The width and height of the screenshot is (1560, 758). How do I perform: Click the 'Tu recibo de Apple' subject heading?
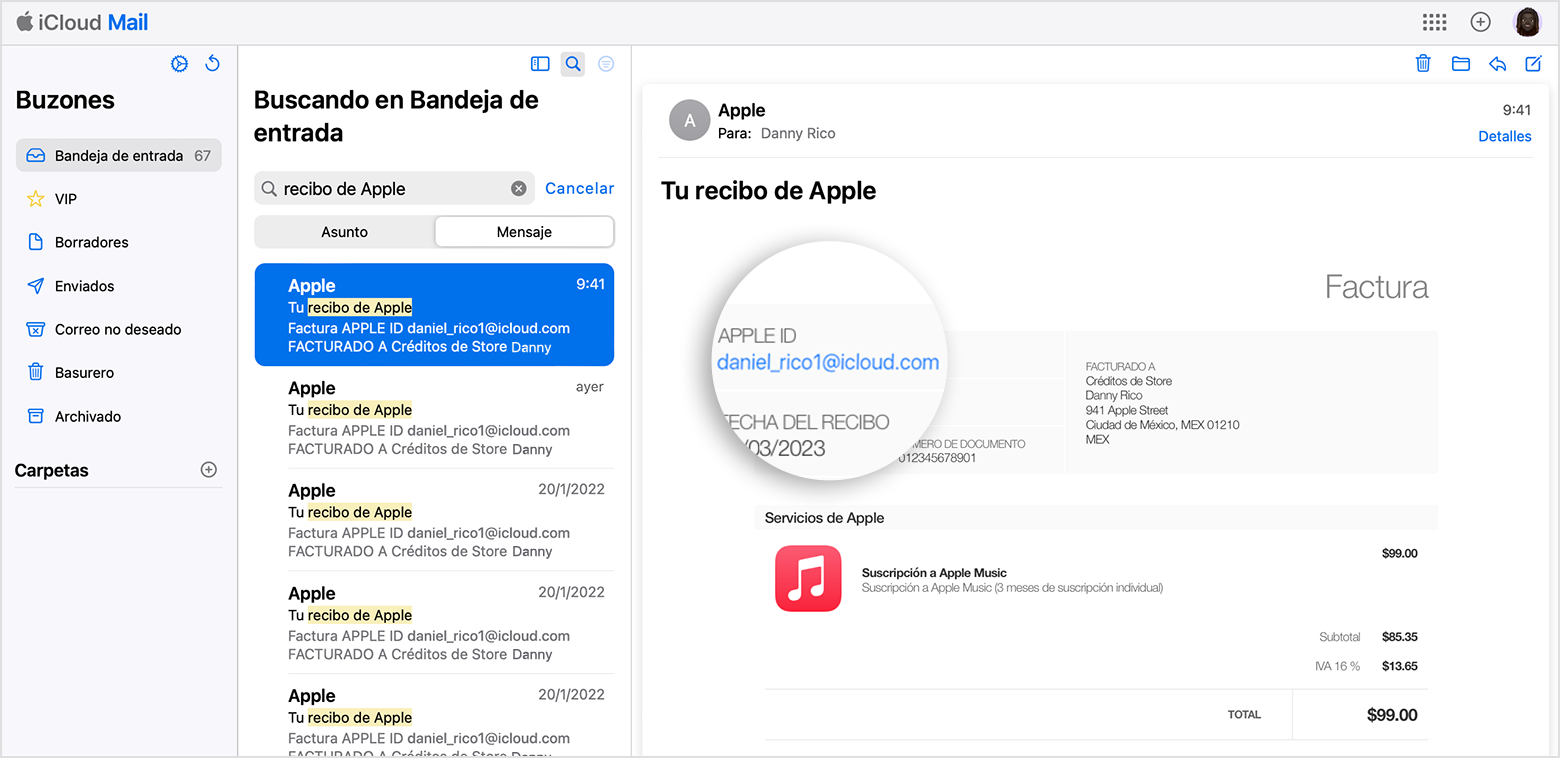(x=768, y=191)
